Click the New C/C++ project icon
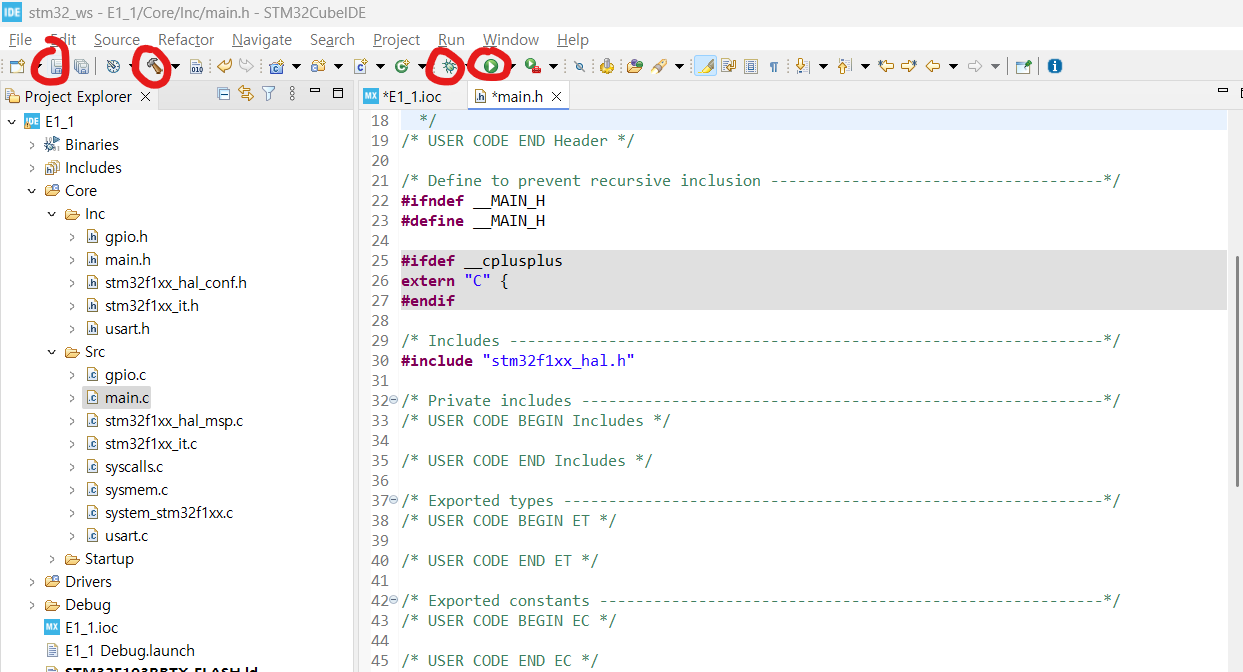 (x=275, y=66)
